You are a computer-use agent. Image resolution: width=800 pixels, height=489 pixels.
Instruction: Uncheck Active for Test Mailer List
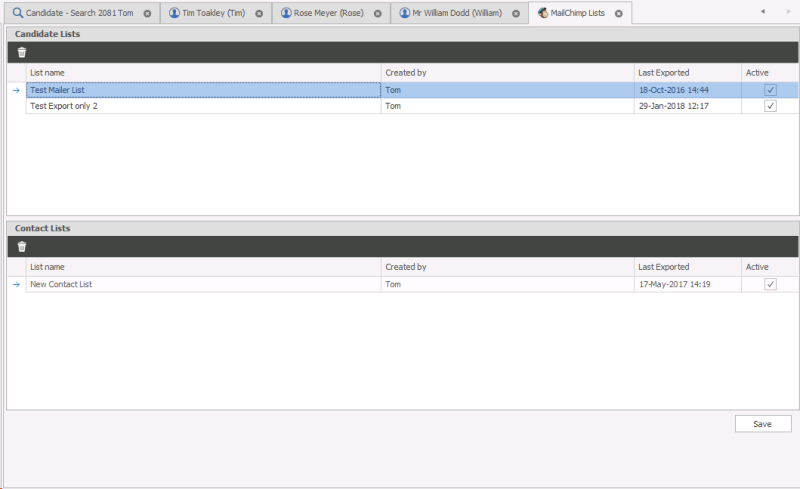770,90
